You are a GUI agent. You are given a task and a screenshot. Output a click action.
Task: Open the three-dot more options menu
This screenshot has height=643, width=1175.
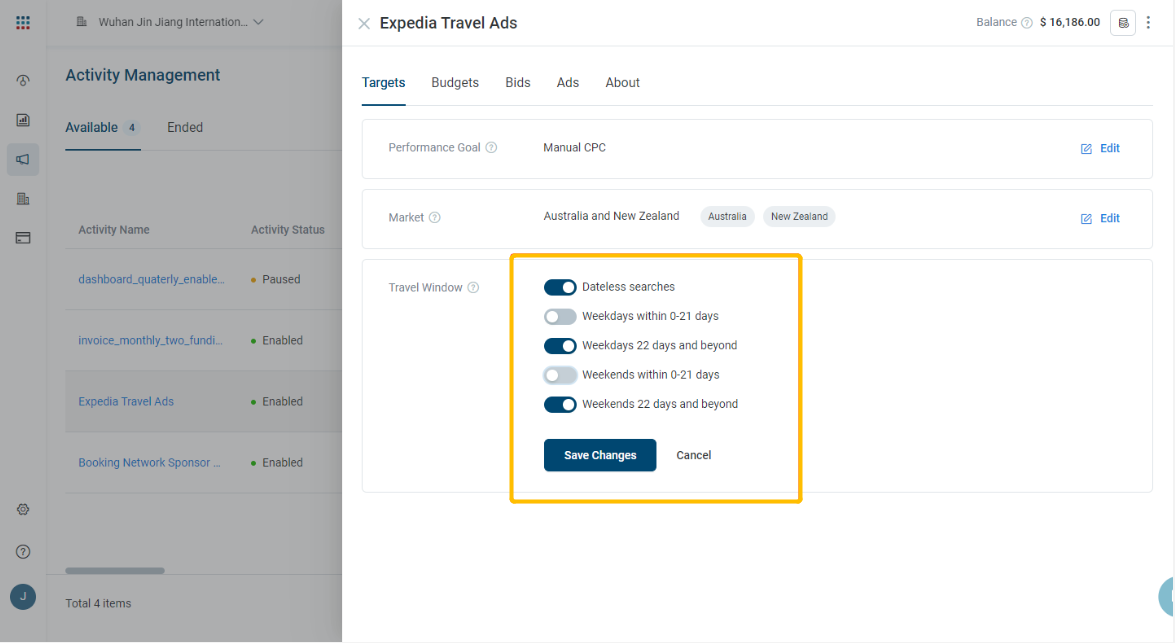pos(1148,22)
